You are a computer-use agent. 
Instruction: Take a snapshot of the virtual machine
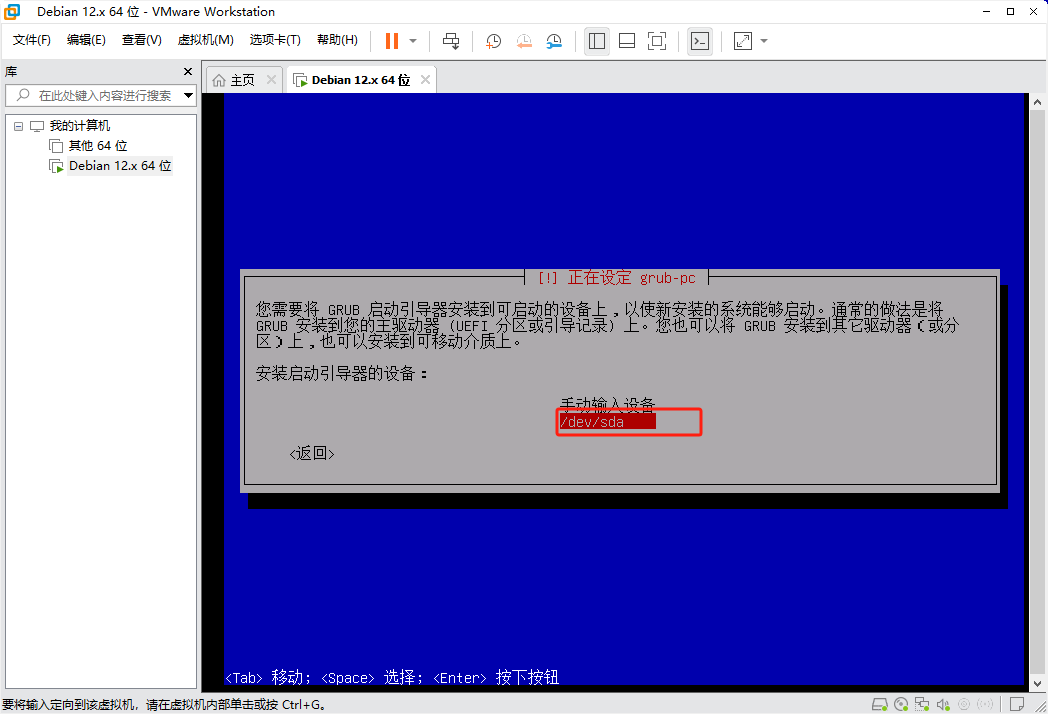pos(494,41)
